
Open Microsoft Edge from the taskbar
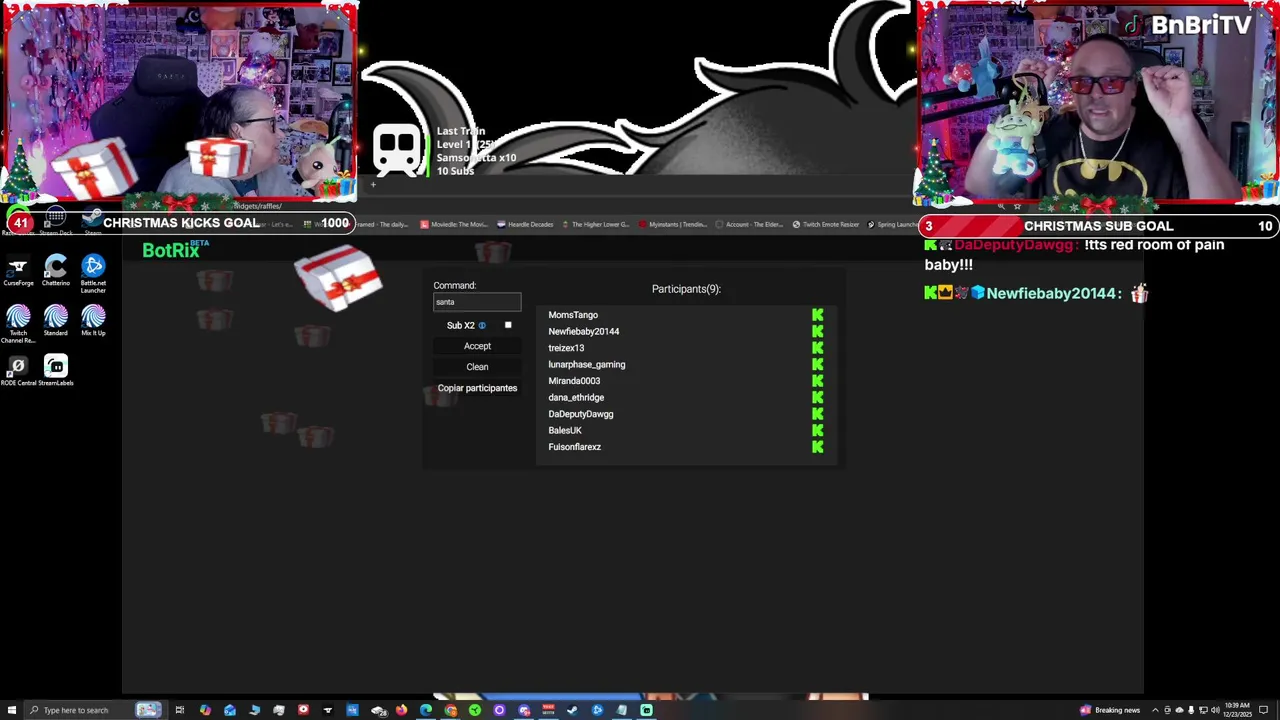tap(426, 710)
